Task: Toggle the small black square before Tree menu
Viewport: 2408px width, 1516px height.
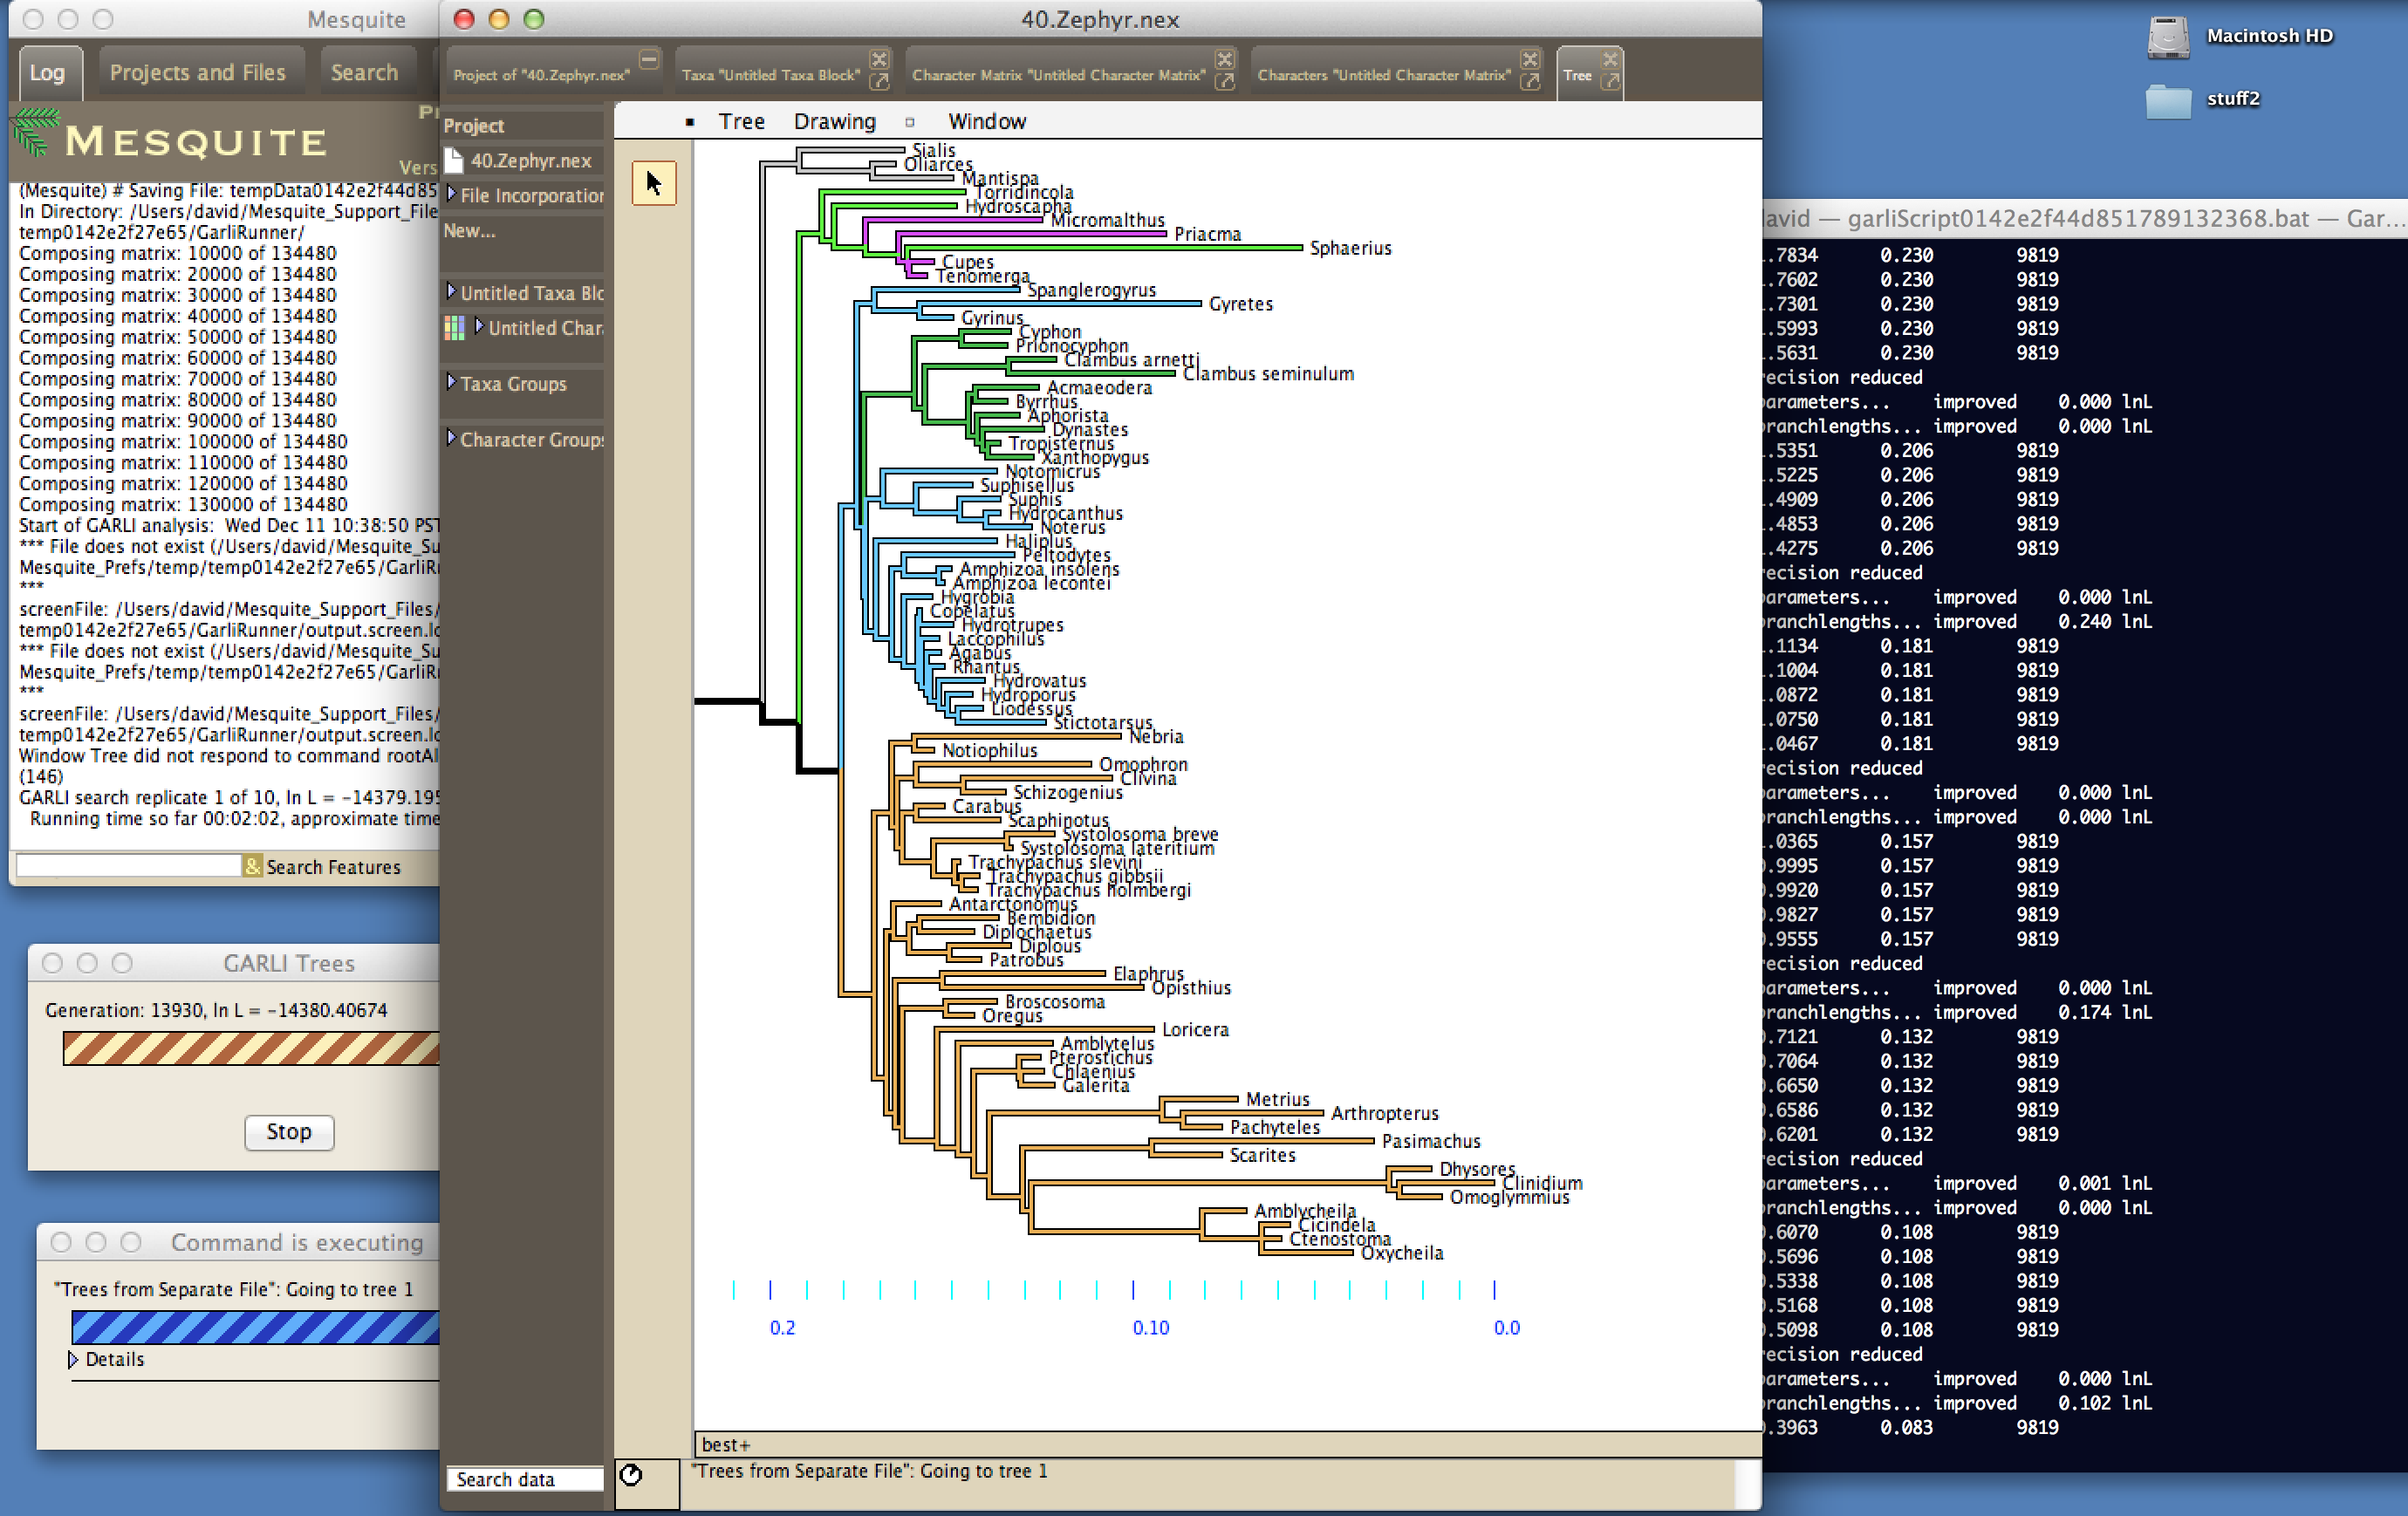Action: pos(689,122)
